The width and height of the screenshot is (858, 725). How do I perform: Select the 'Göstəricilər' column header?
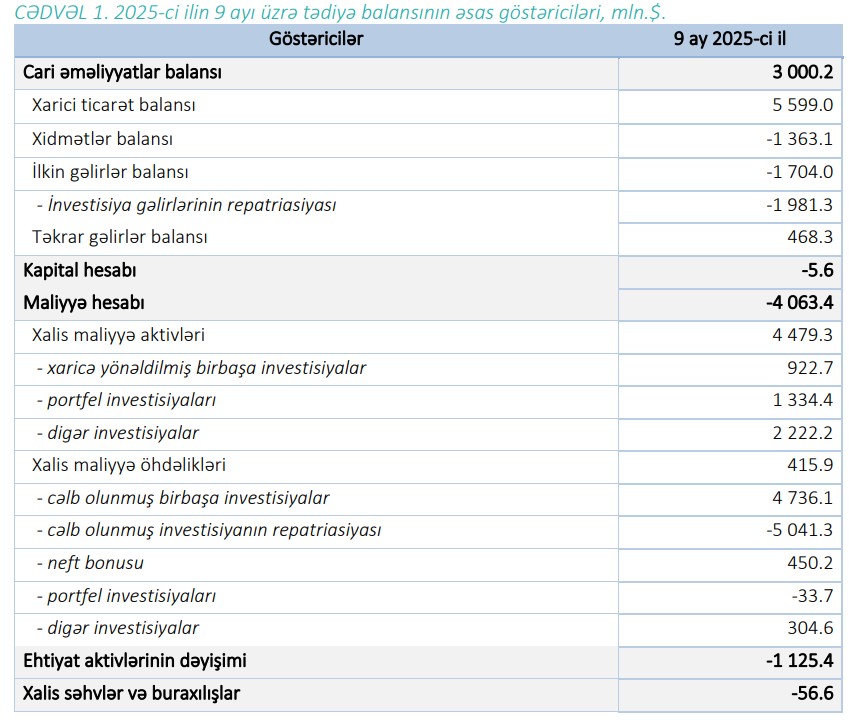316,39
